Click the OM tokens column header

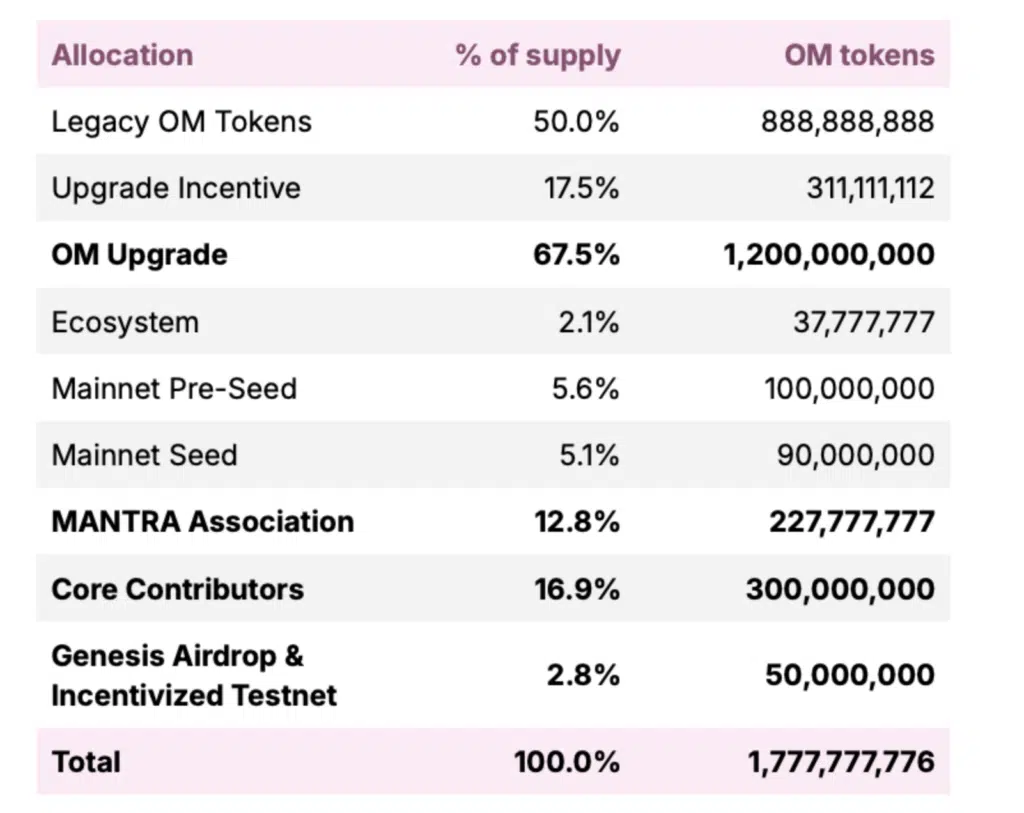(x=859, y=55)
